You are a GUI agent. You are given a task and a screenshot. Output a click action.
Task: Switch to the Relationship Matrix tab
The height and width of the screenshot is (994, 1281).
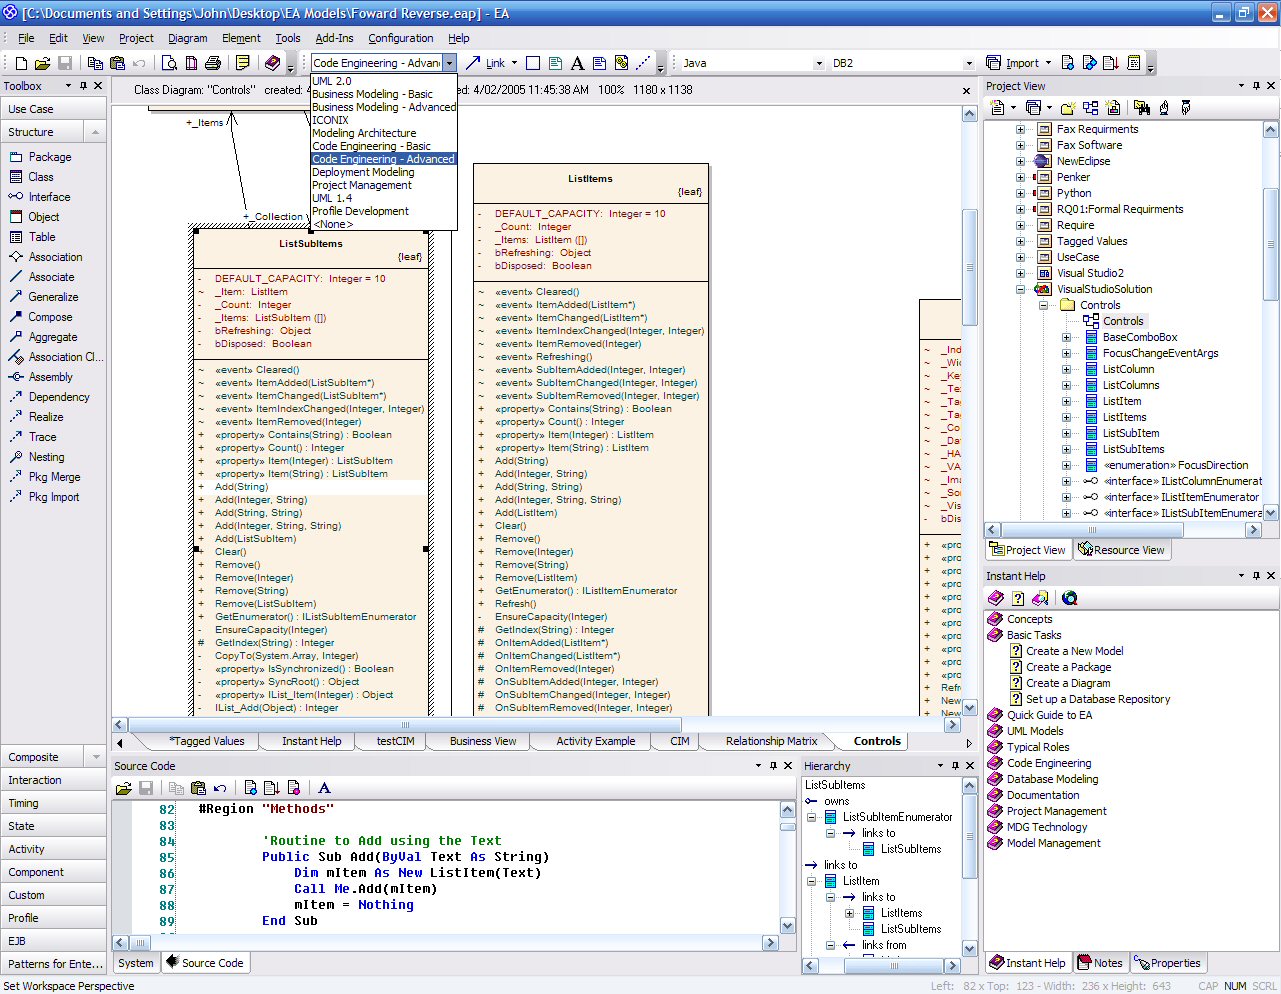[x=771, y=741]
